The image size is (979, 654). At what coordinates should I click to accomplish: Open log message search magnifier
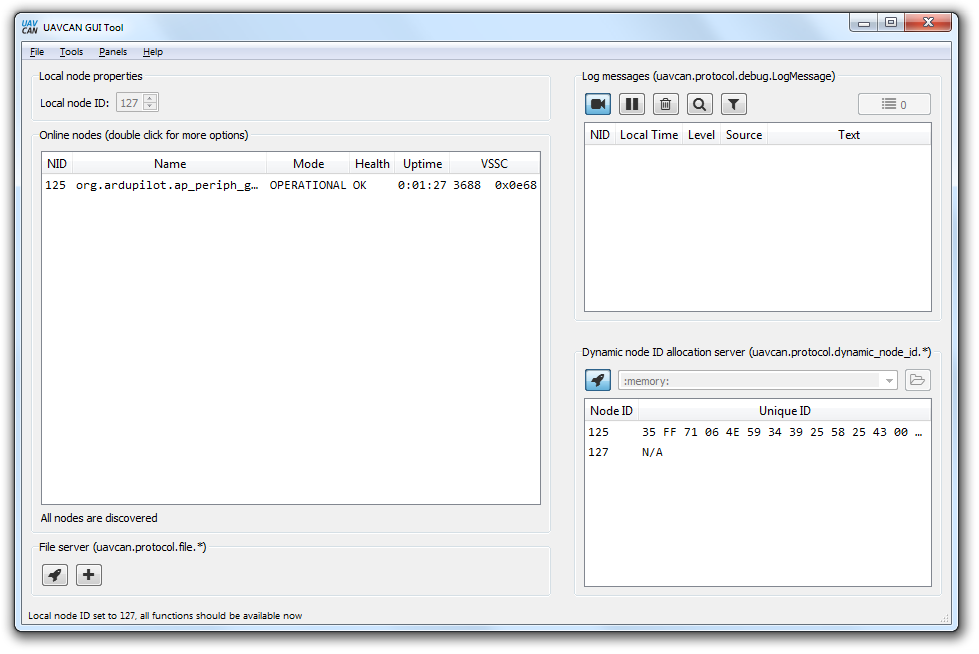(700, 104)
